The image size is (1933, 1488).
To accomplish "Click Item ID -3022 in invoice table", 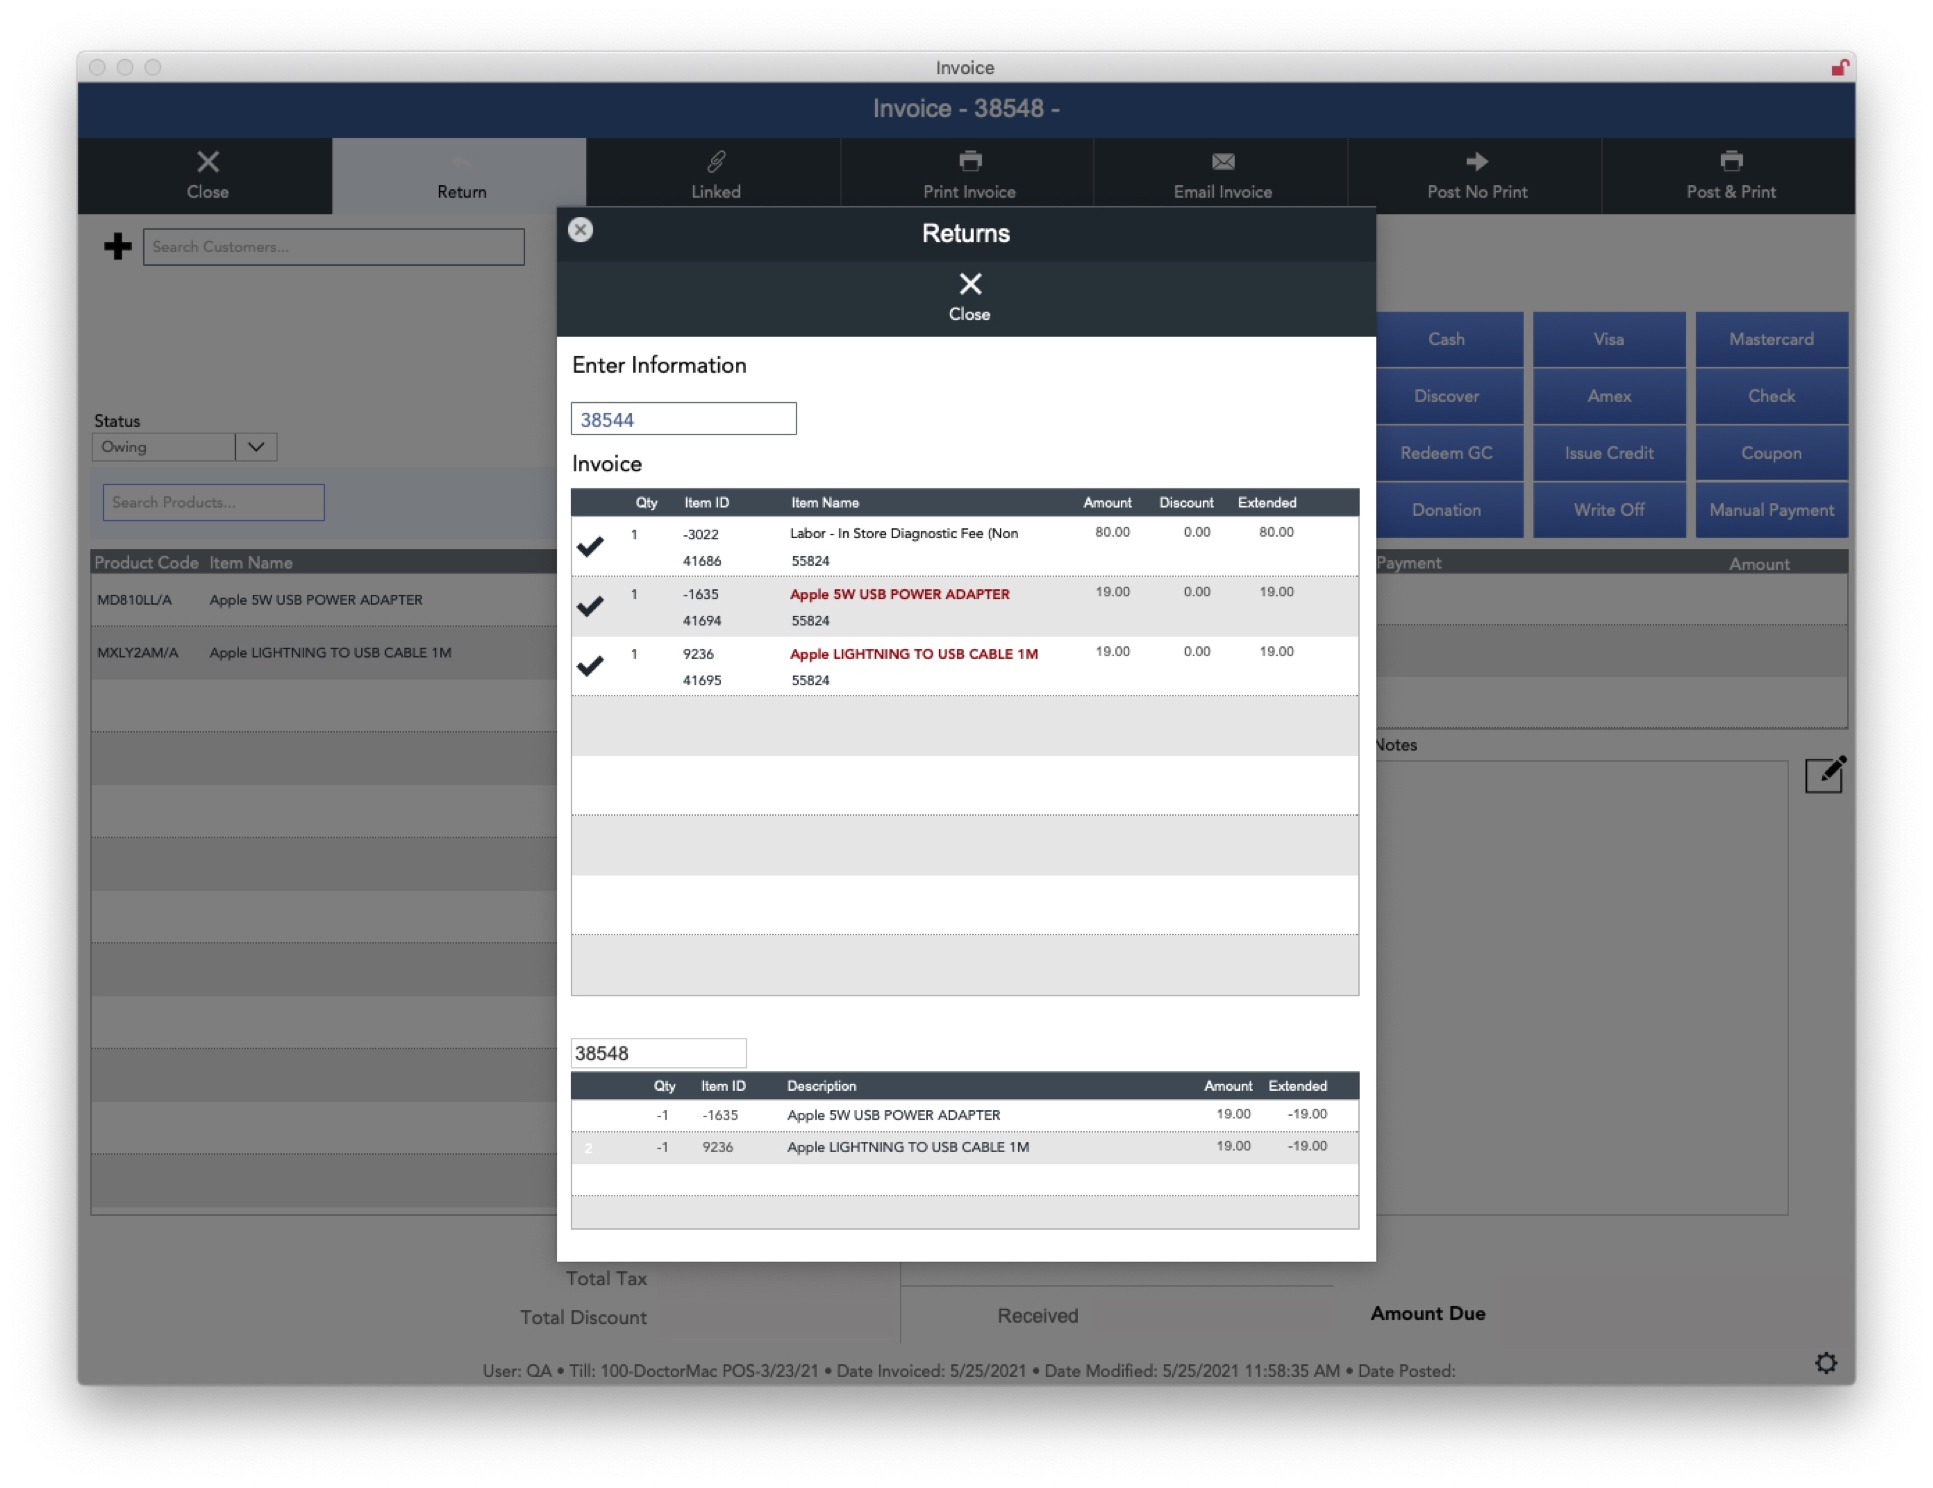I will click(x=700, y=534).
